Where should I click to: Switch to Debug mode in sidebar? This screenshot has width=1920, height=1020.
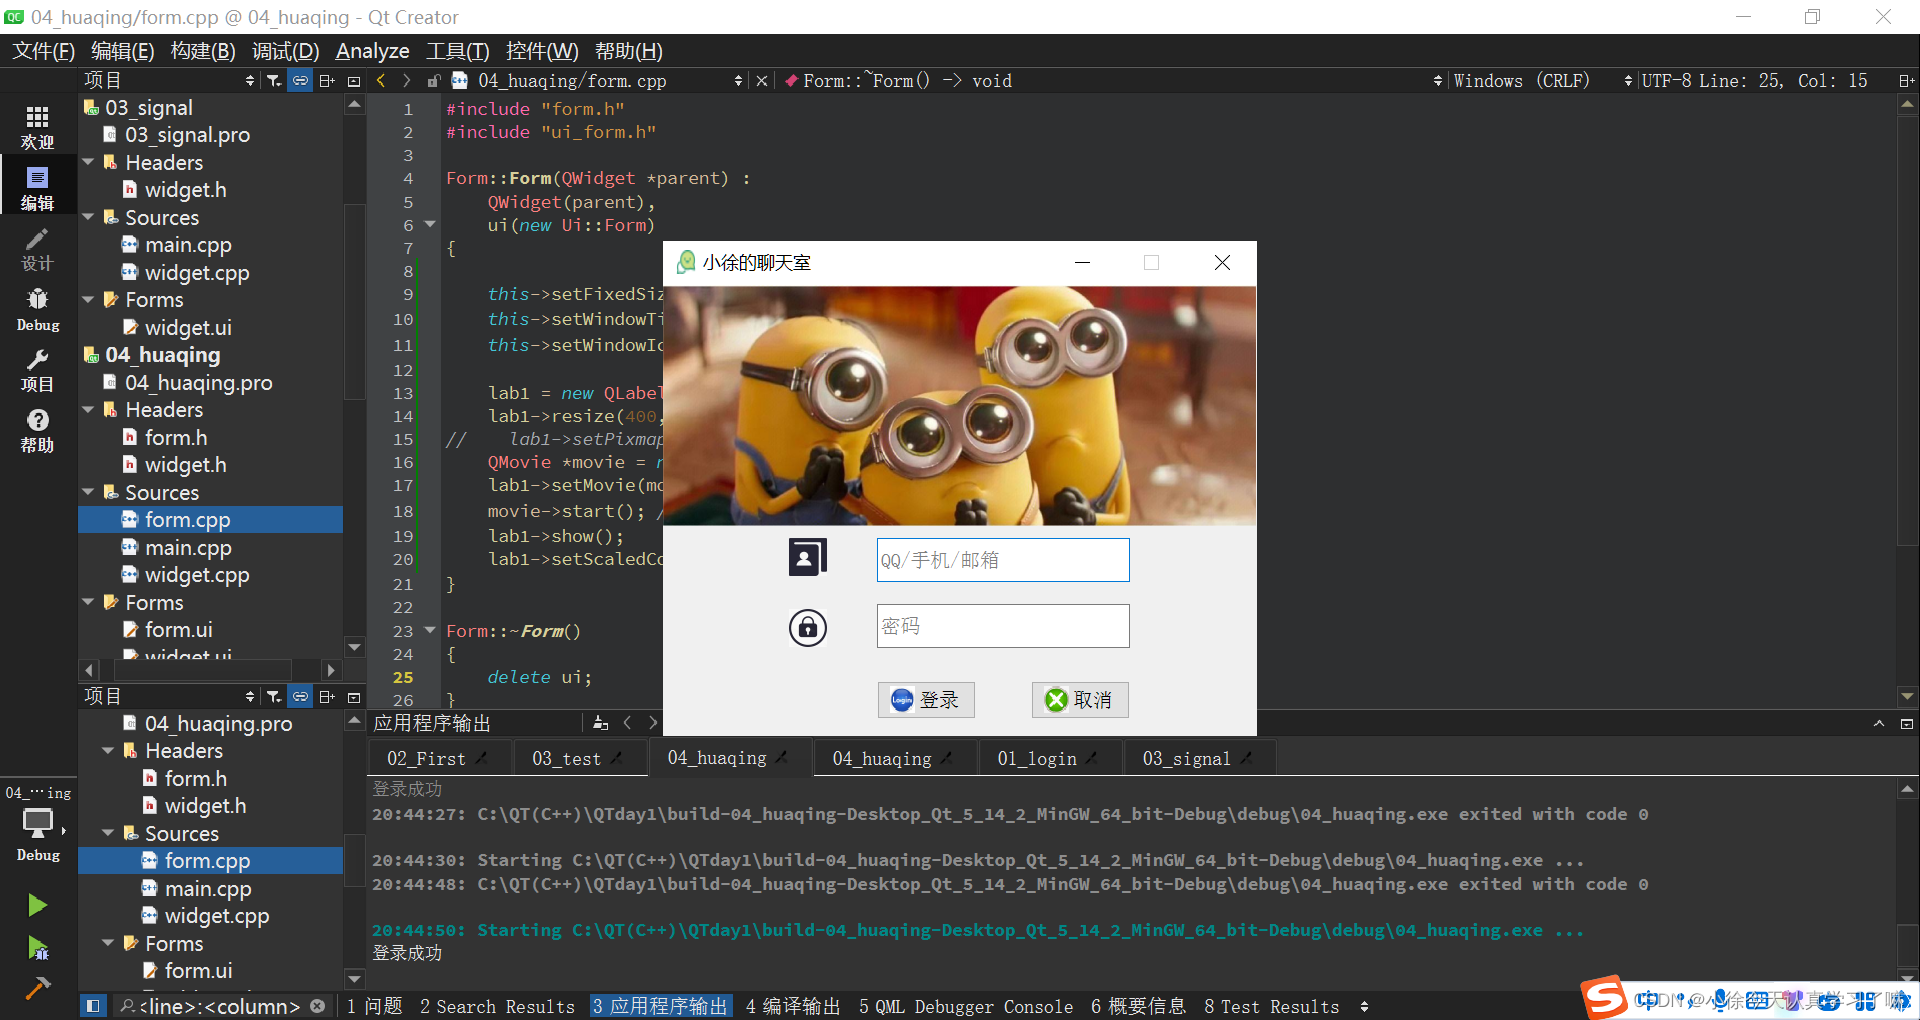[37, 310]
